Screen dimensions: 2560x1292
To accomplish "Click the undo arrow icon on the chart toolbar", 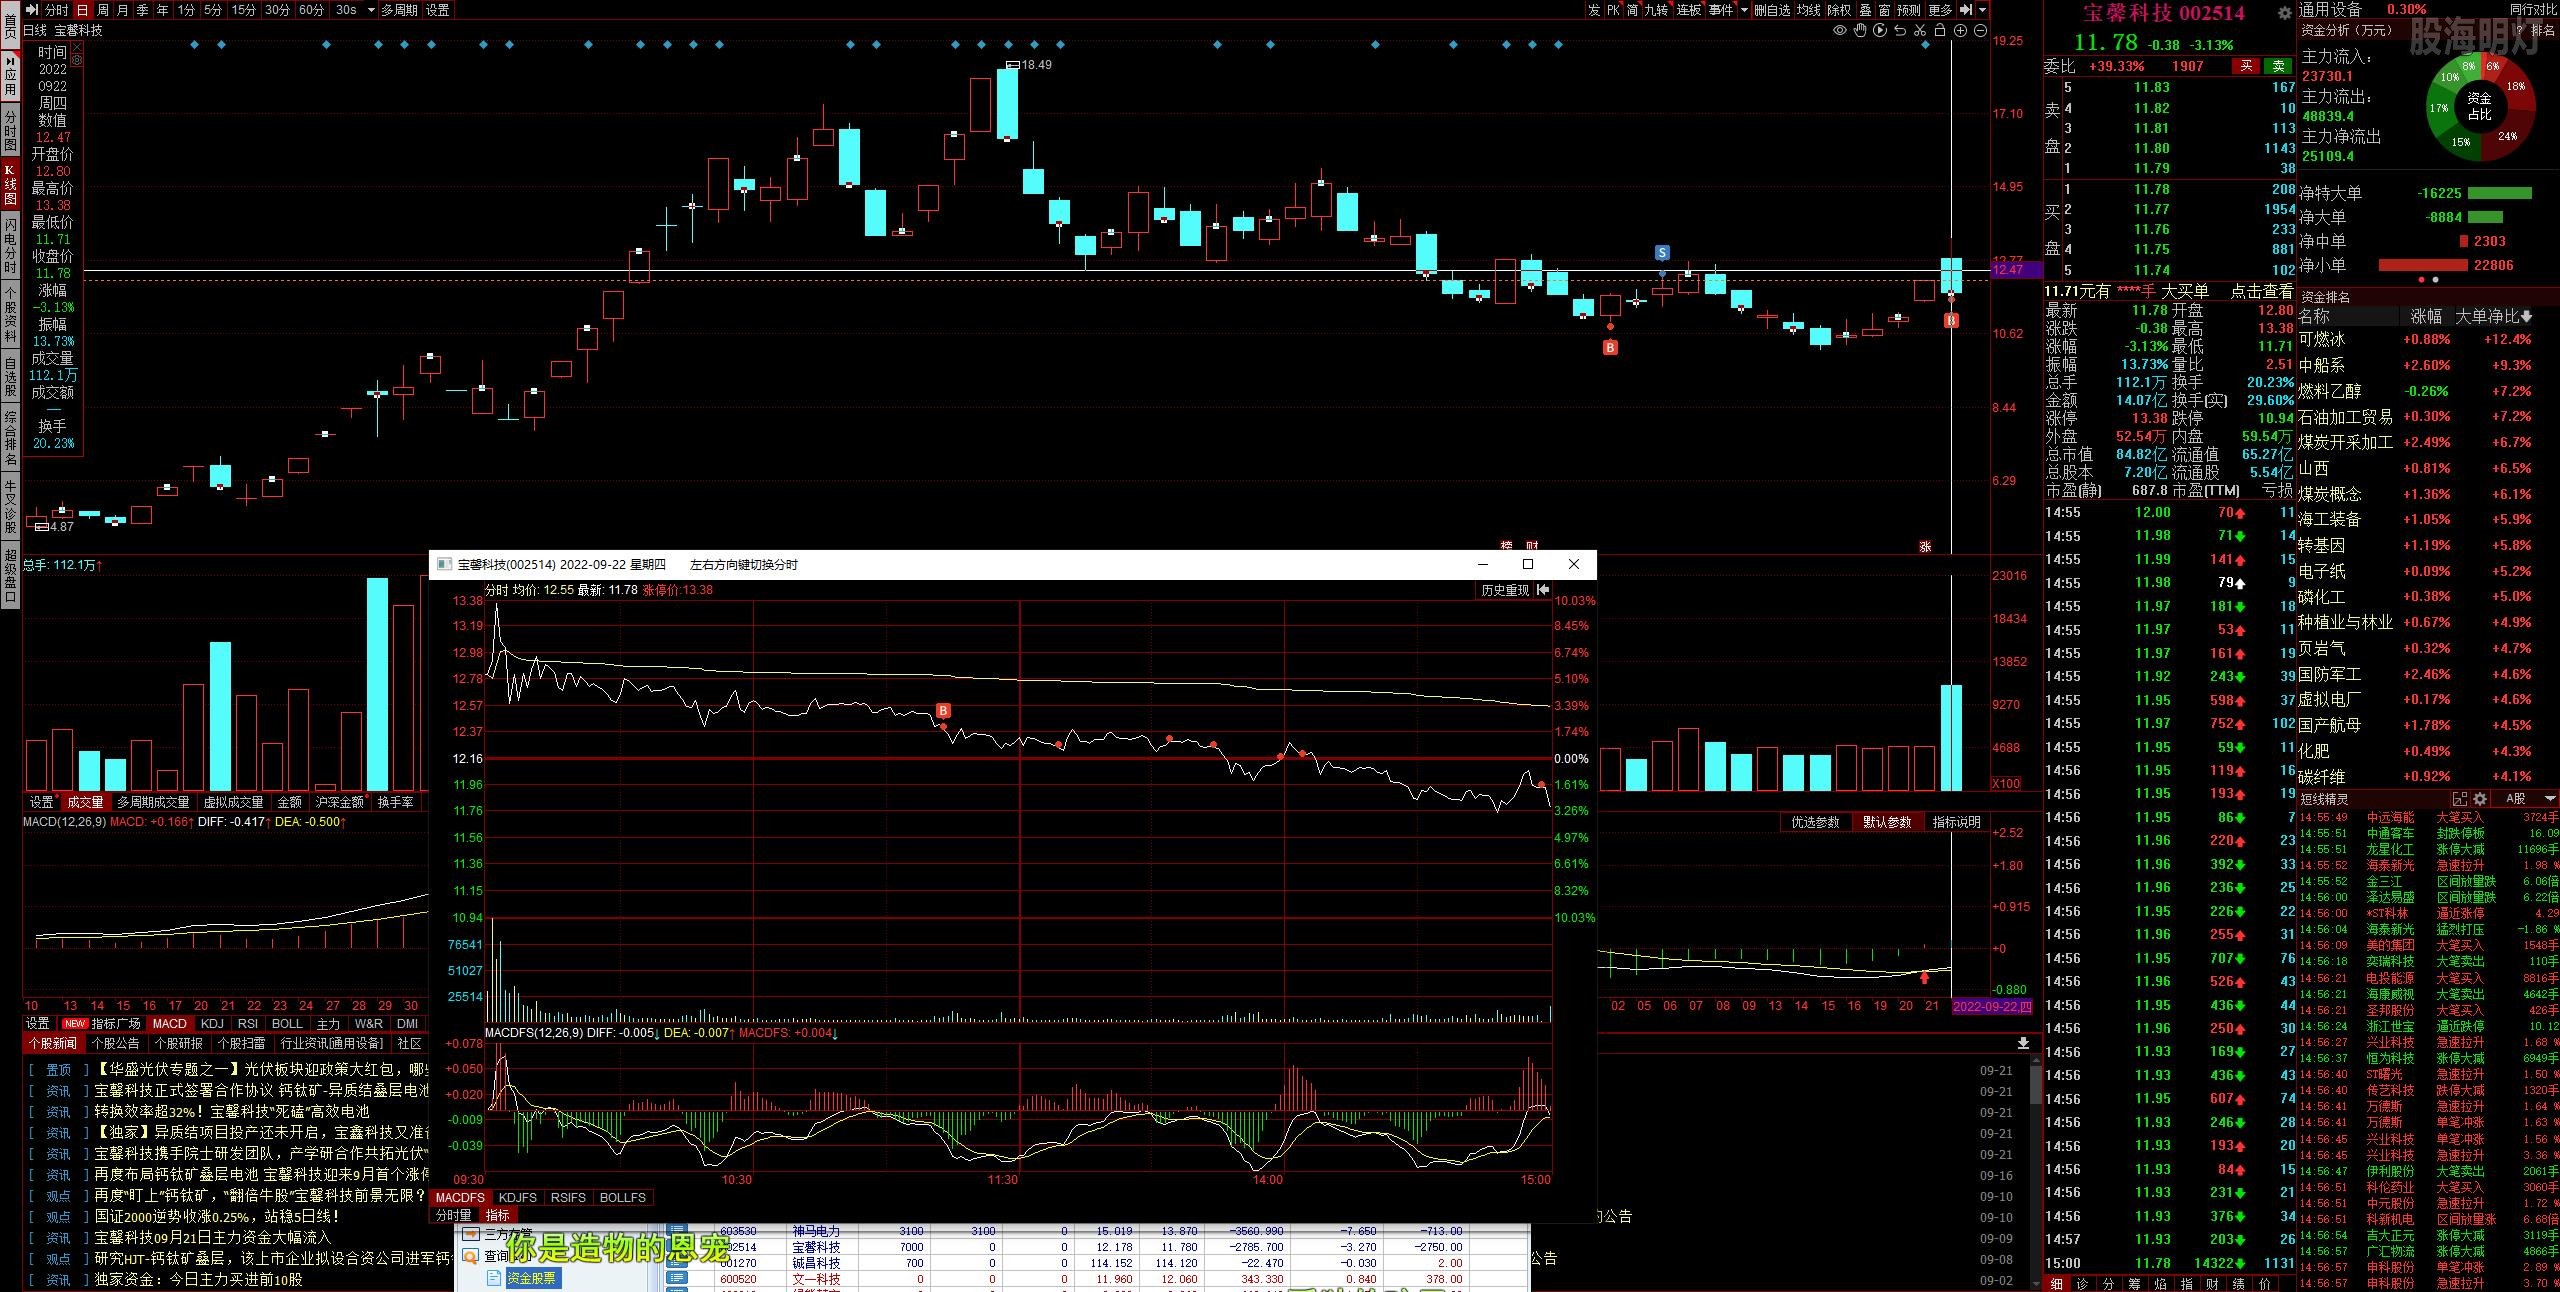I will [1899, 31].
